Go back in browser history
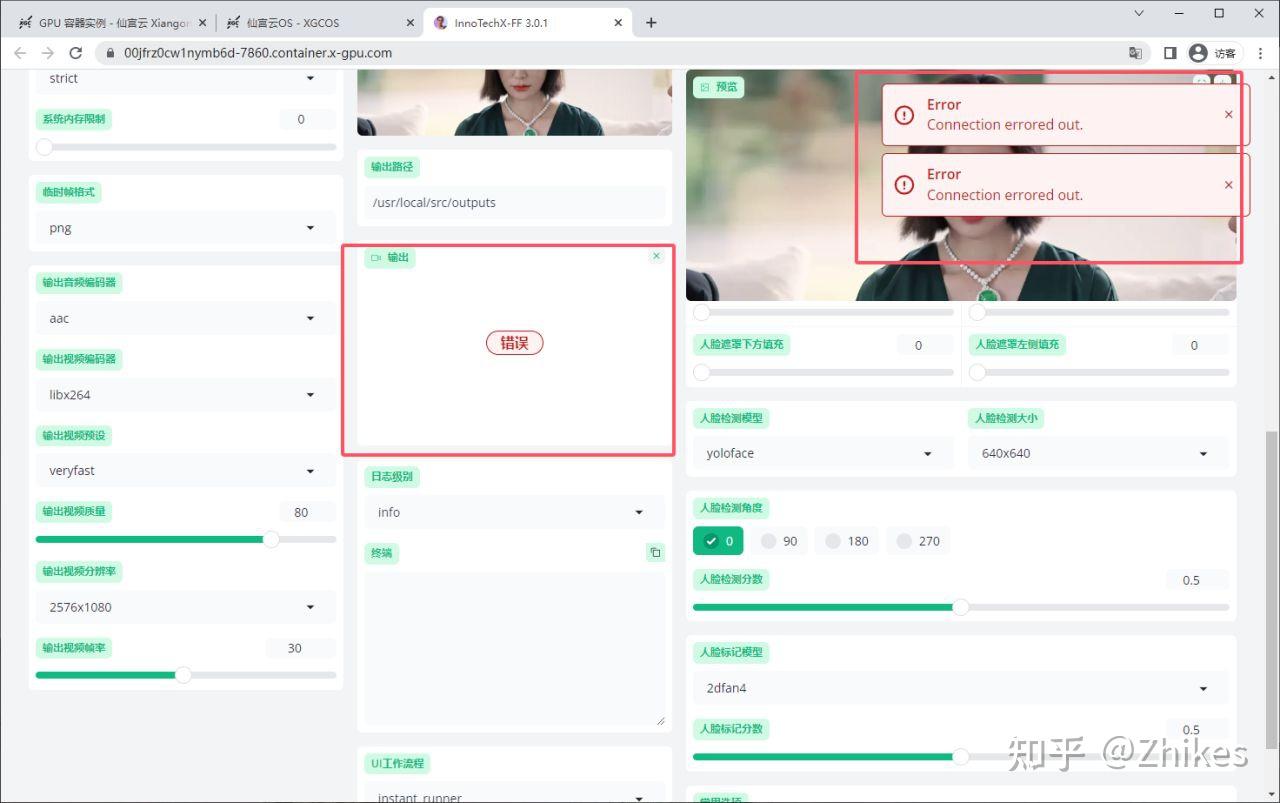Image resolution: width=1280 pixels, height=803 pixels. coord(20,53)
